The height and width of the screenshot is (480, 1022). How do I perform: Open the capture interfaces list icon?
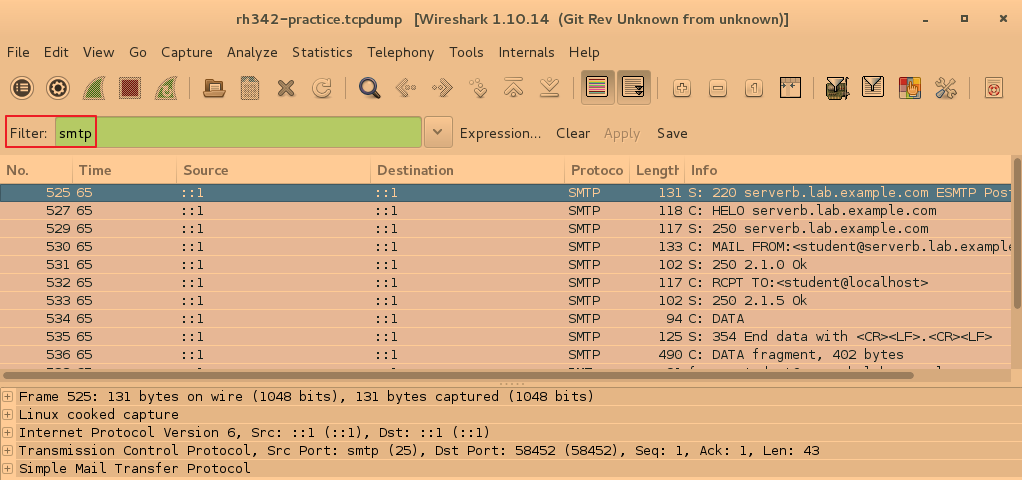21,88
